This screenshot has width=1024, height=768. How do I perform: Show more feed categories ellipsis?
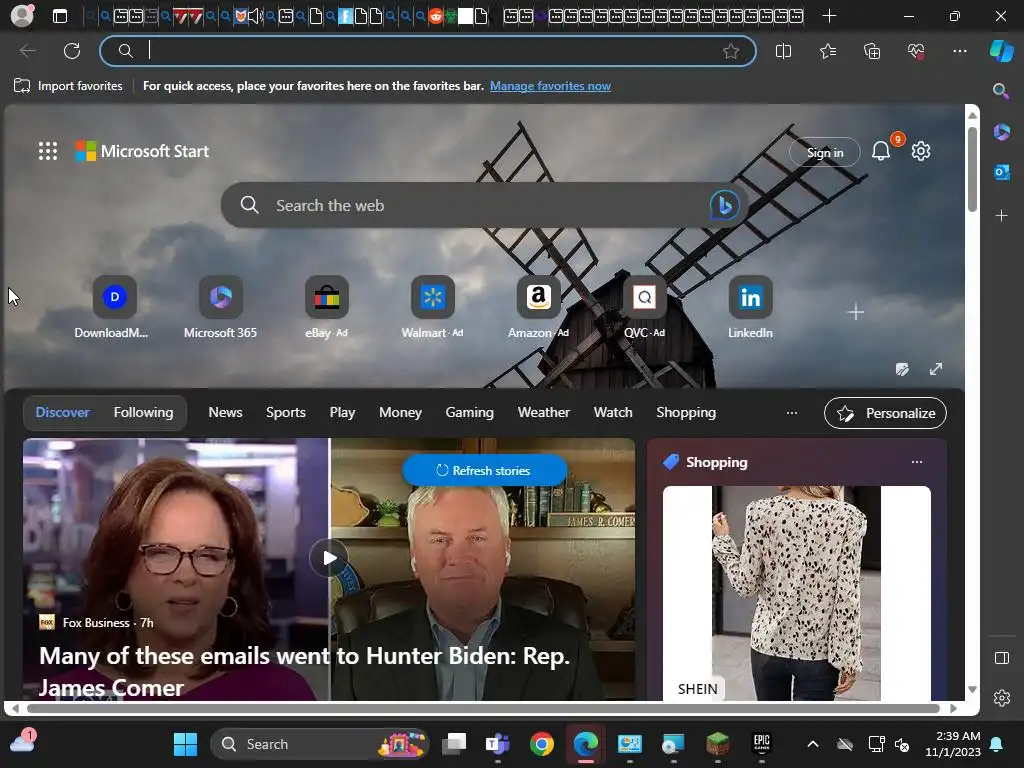coord(792,412)
